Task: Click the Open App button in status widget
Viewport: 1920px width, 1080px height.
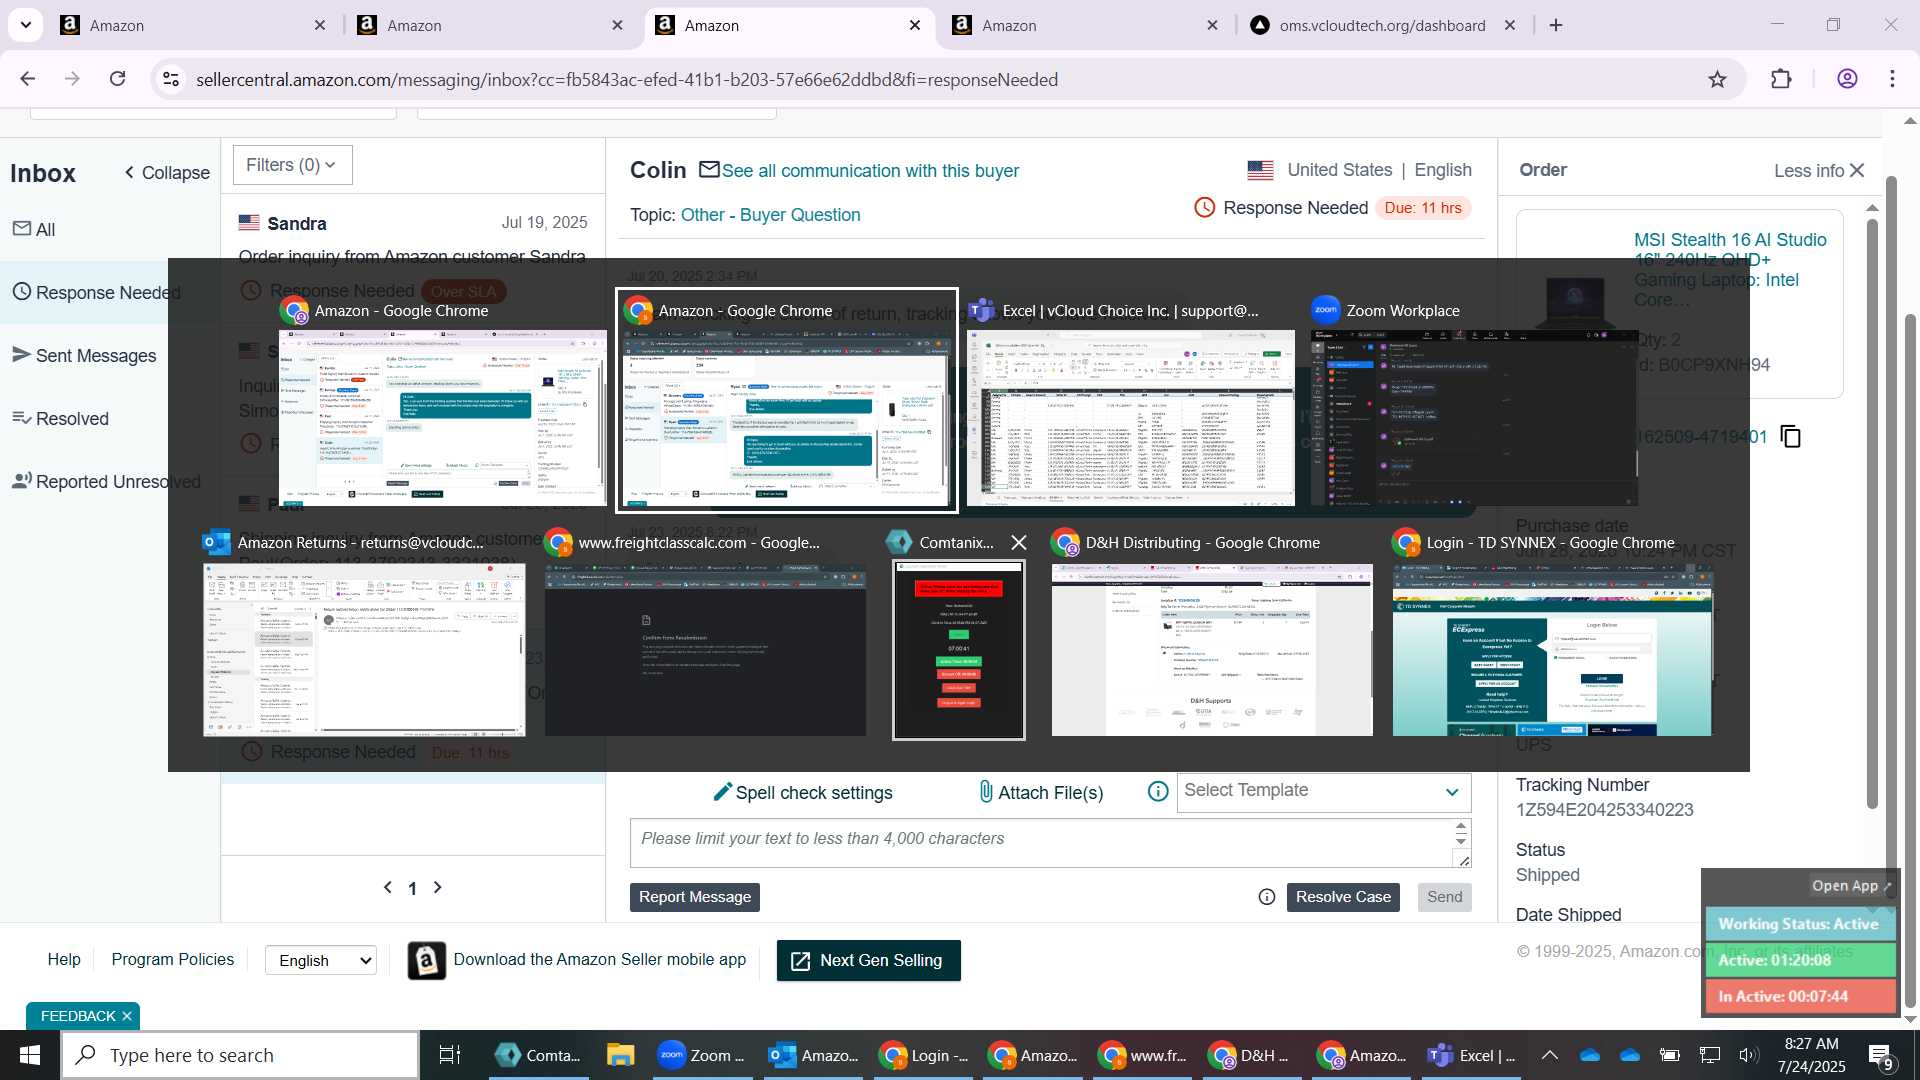Action: [1850, 886]
